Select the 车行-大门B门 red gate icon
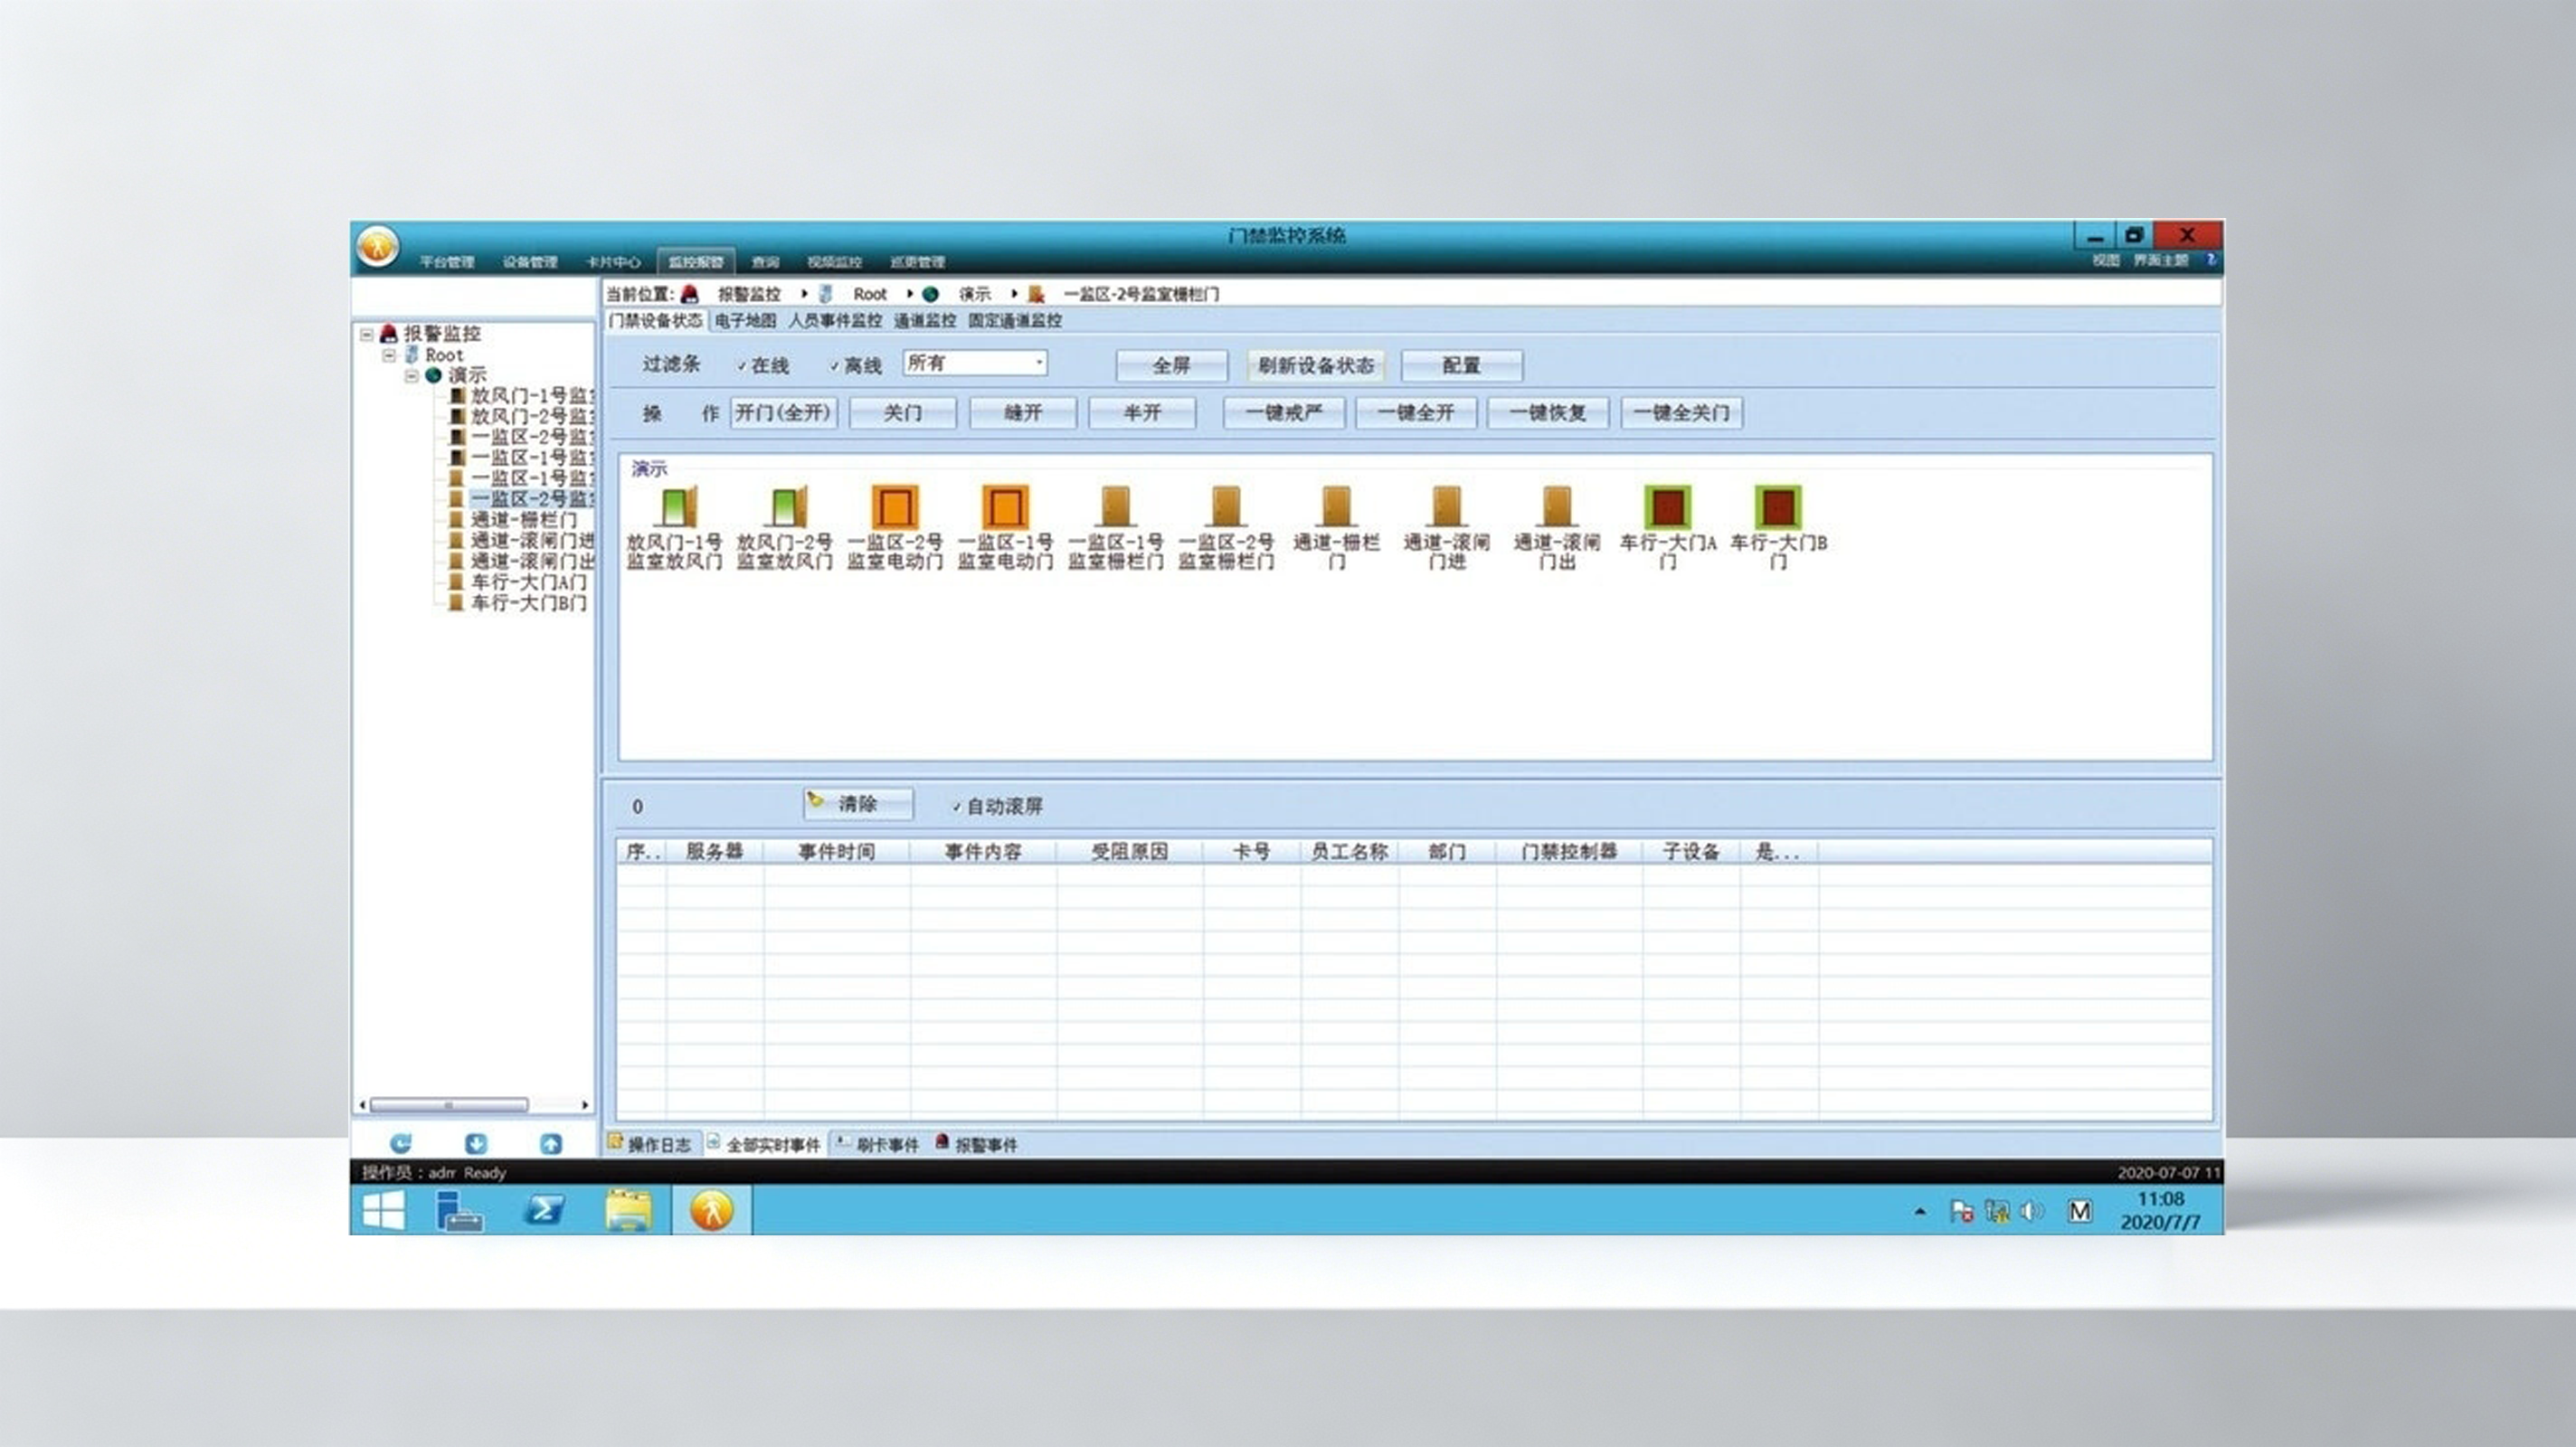The height and width of the screenshot is (1447, 2576). point(1778,506)
